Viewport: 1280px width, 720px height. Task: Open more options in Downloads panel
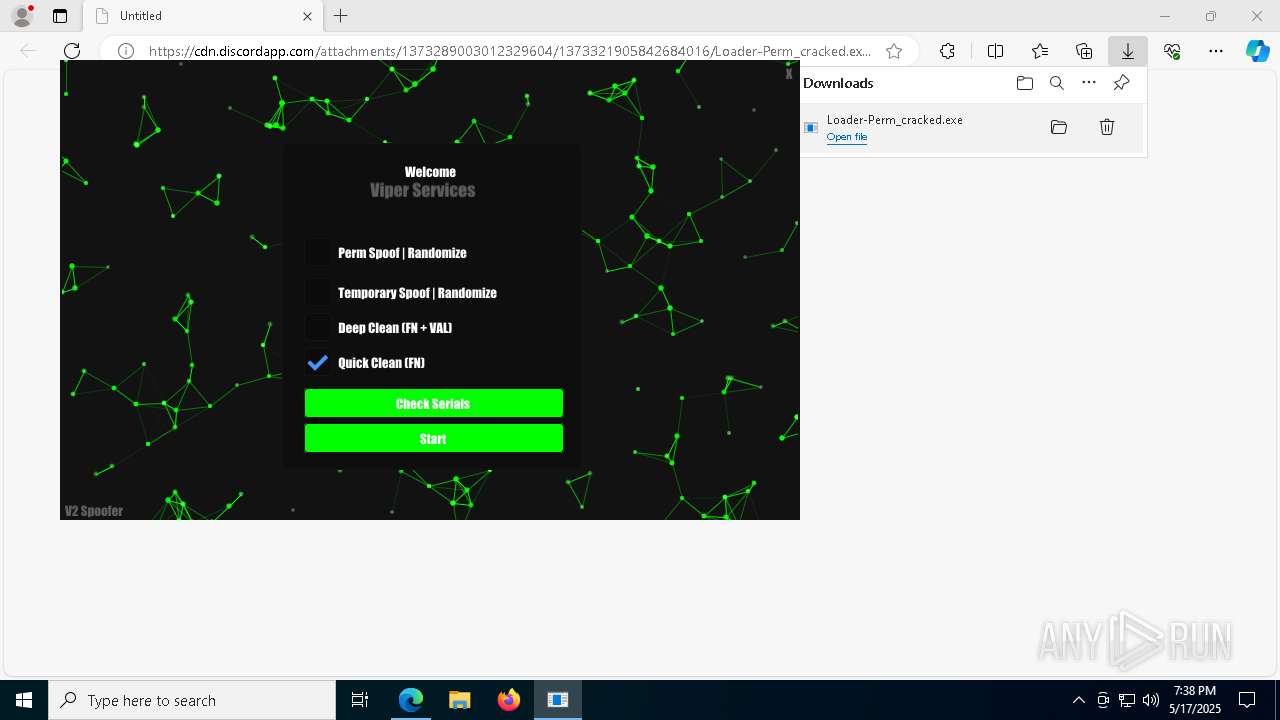click(1089, 83)
